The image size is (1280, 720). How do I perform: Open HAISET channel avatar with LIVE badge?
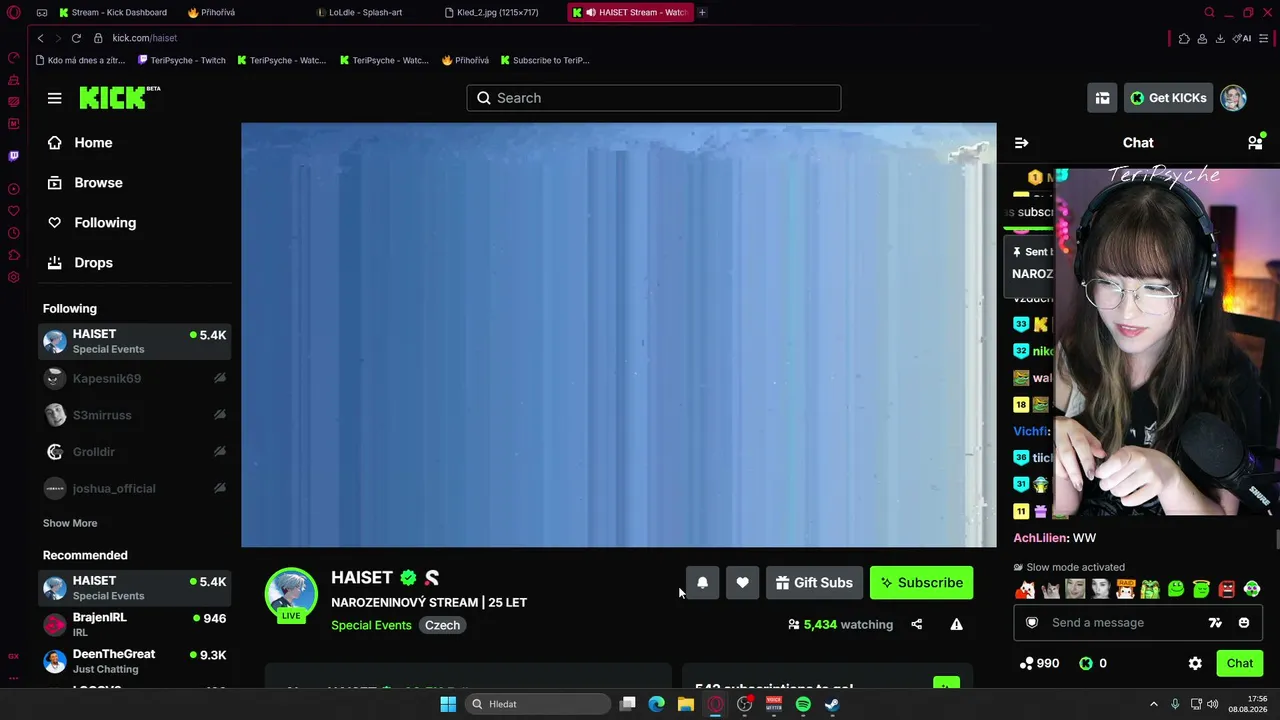click(x=291, y=594)
